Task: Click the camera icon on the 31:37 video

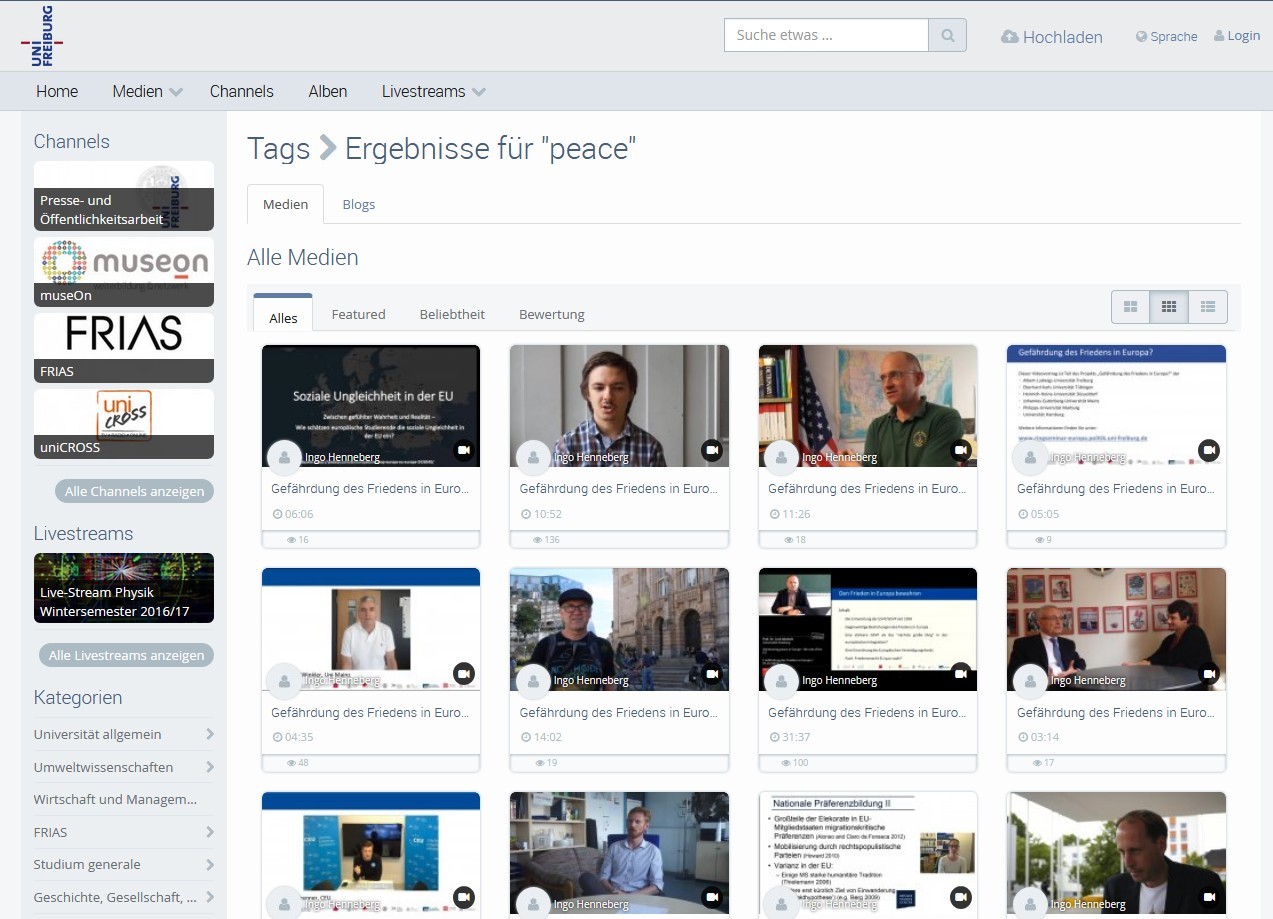Action: tap(961, 674)
